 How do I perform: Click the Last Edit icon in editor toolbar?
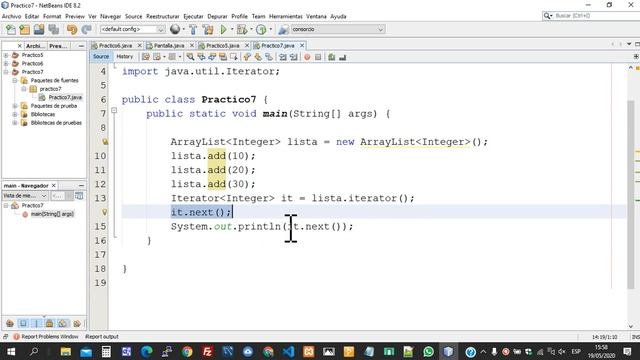(x=146, y=57)
